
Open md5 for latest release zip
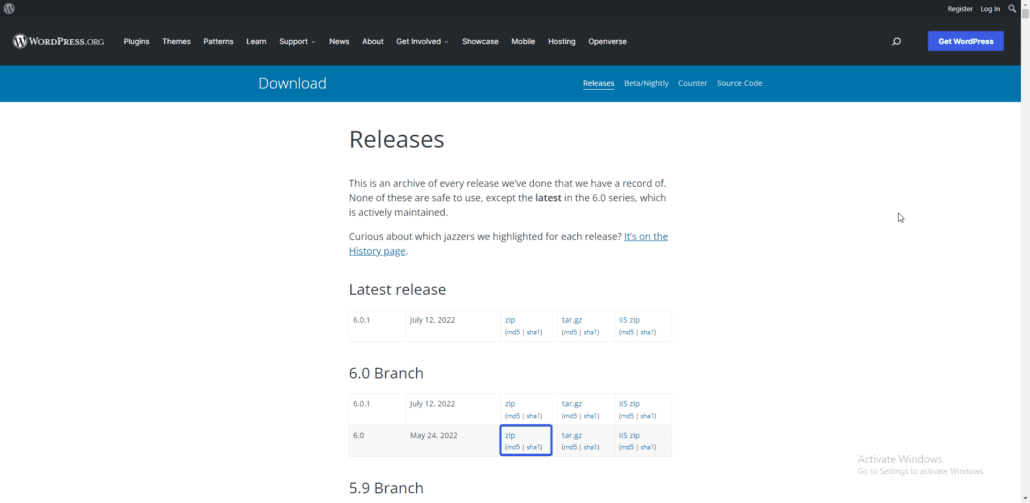[512, 332]
